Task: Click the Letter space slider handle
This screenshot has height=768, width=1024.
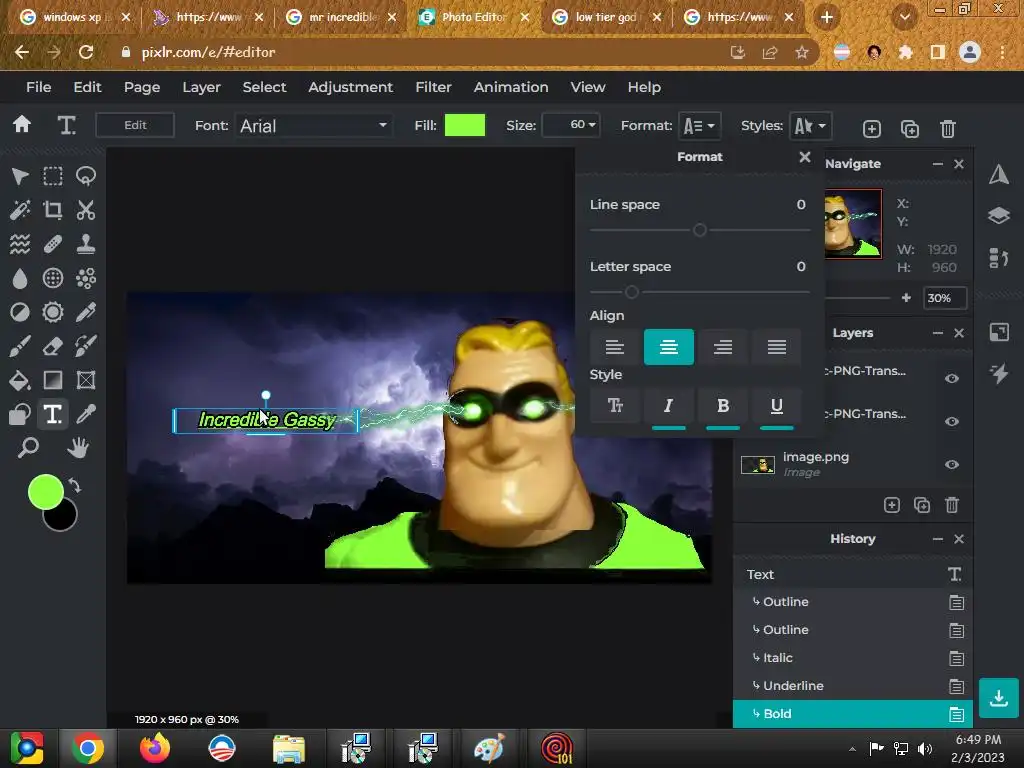Action: pos(632,292)
